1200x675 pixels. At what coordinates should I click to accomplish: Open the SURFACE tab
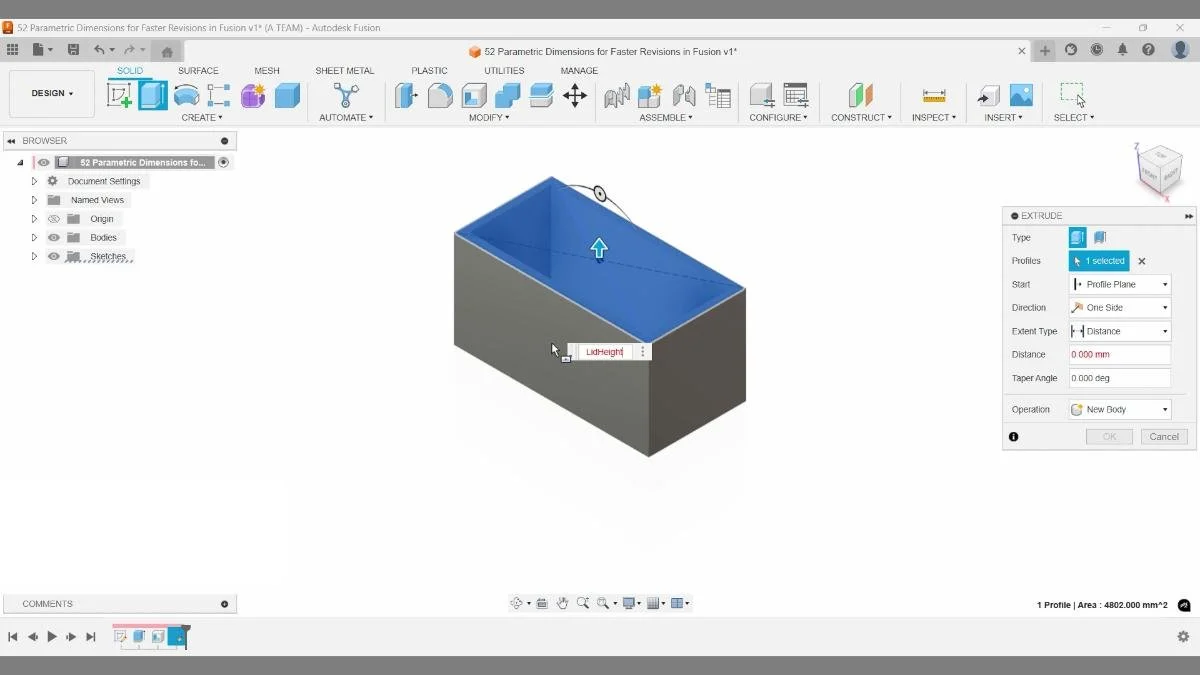pos(198,70)
